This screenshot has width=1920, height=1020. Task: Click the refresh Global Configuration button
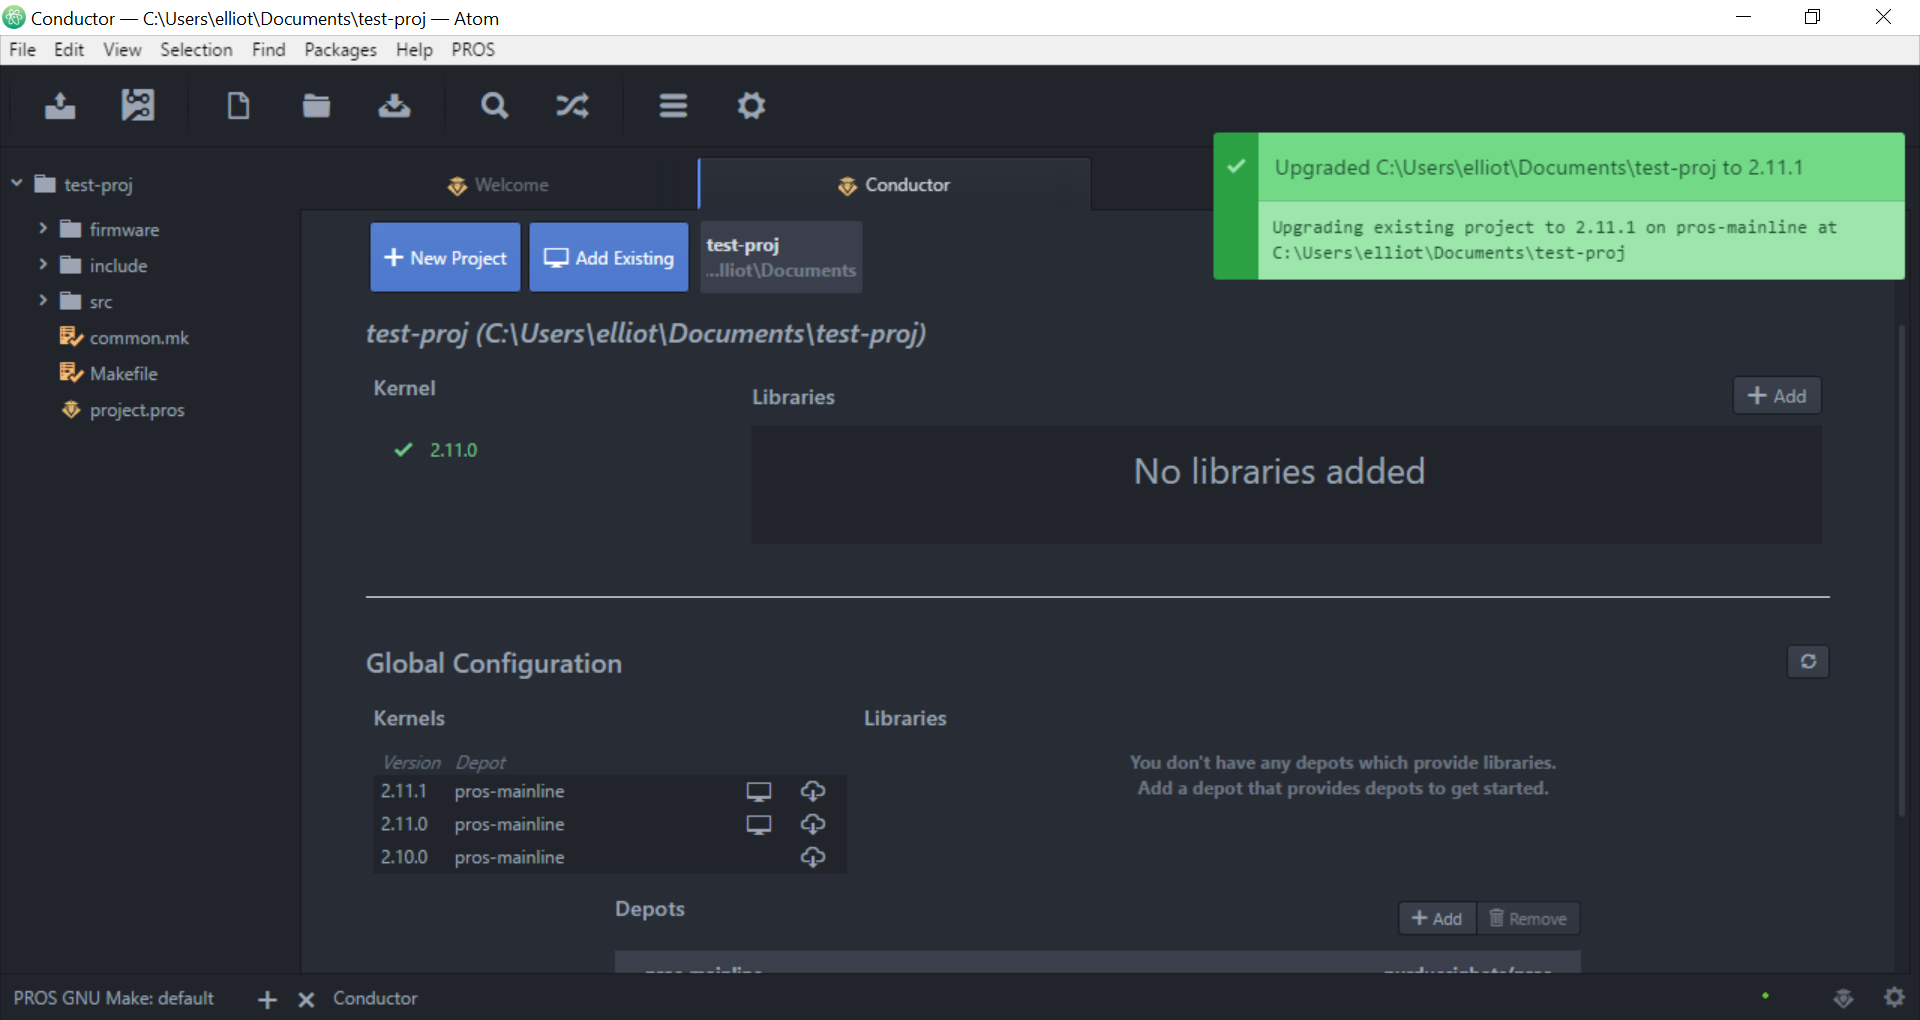coord(1808,661)
